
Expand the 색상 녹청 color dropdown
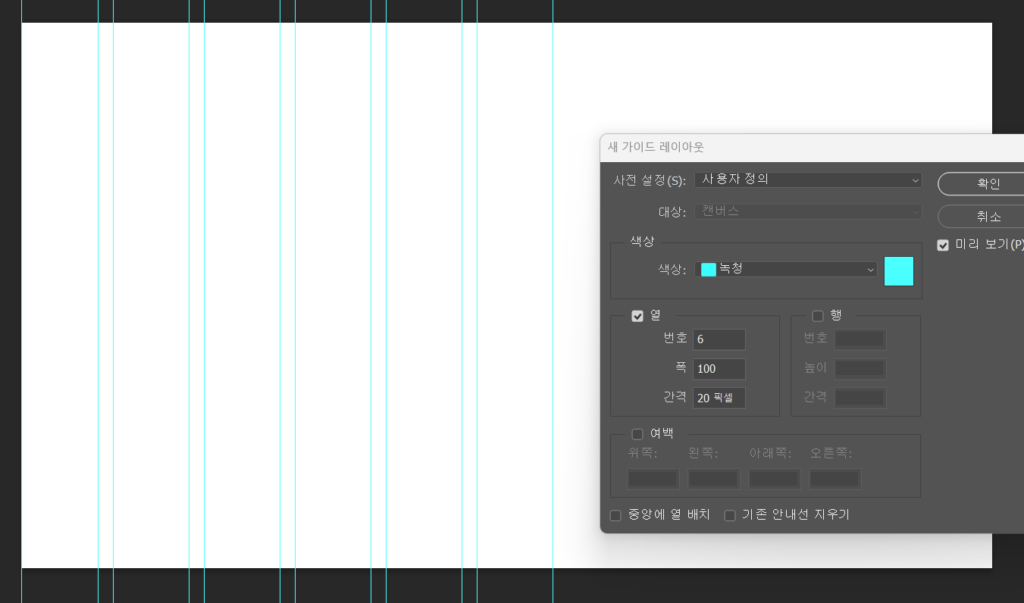point(787,269)
